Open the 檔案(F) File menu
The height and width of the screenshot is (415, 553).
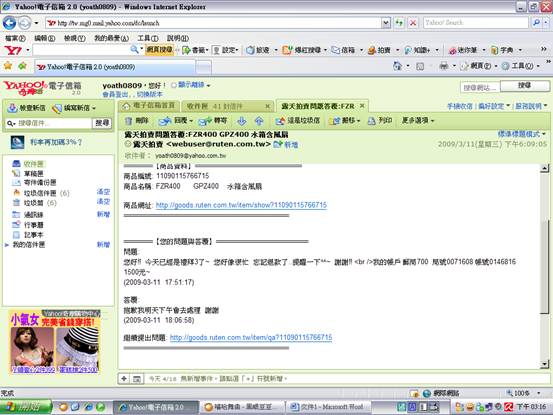(15, 38)
